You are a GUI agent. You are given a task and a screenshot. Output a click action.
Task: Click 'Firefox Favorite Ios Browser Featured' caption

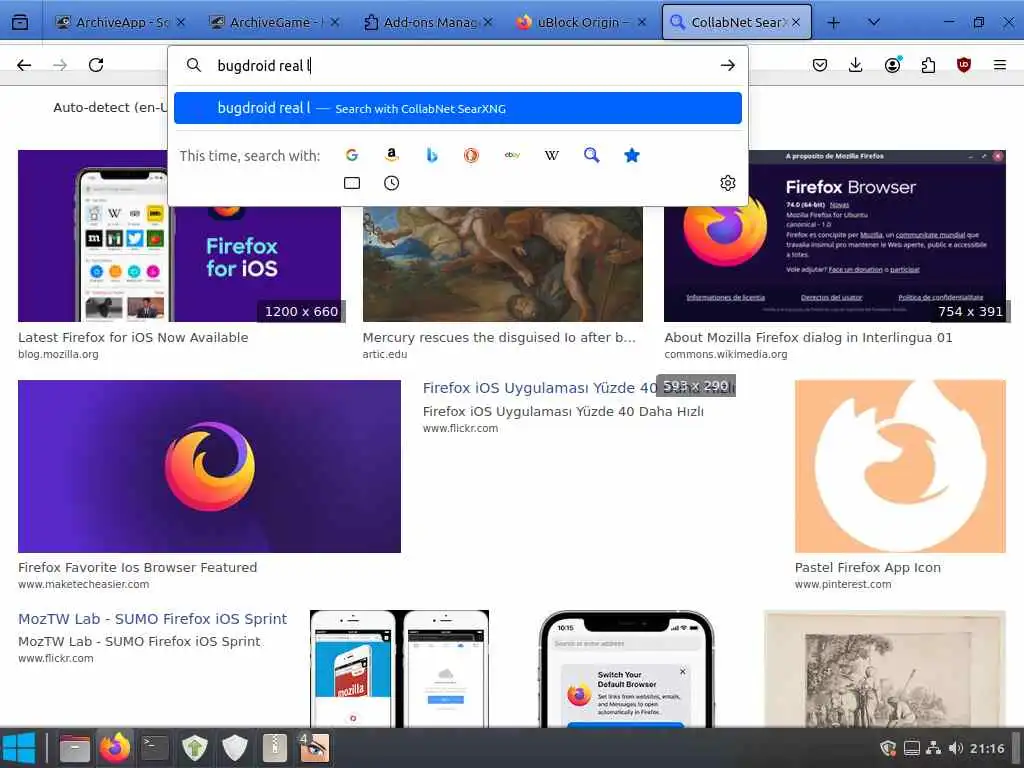point(138,568)
